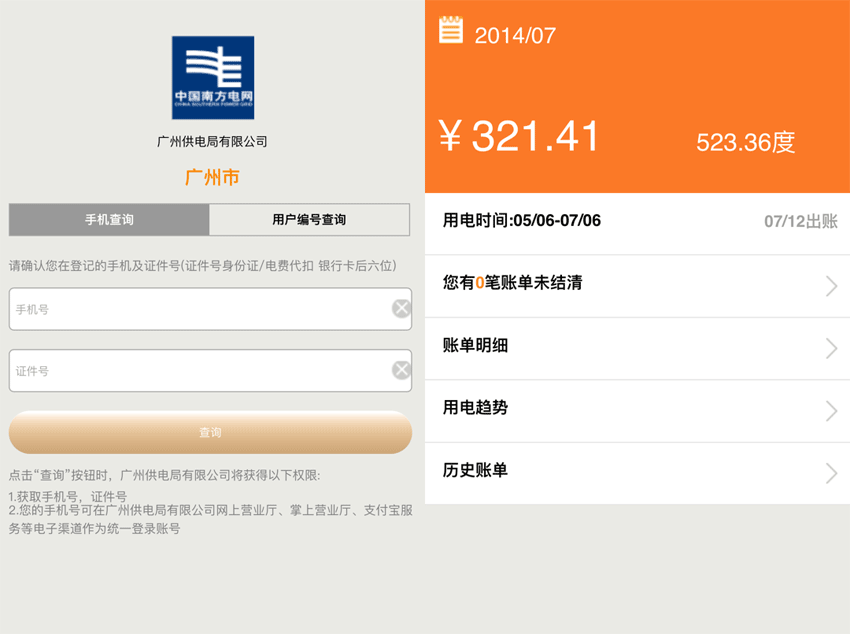Clear the 手机号 field with X icon
Image resolution: width=850 pixels, height=634 pixels.
(x=401, y=308)
